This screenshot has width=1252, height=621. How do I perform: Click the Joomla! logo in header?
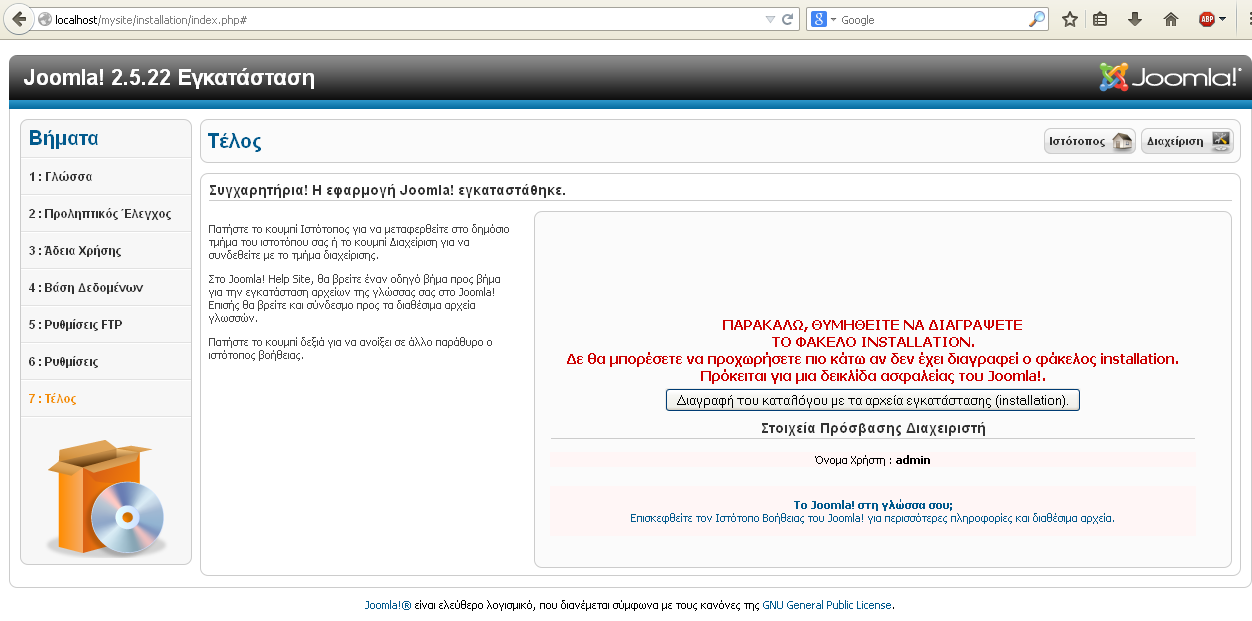[1170, 77]
